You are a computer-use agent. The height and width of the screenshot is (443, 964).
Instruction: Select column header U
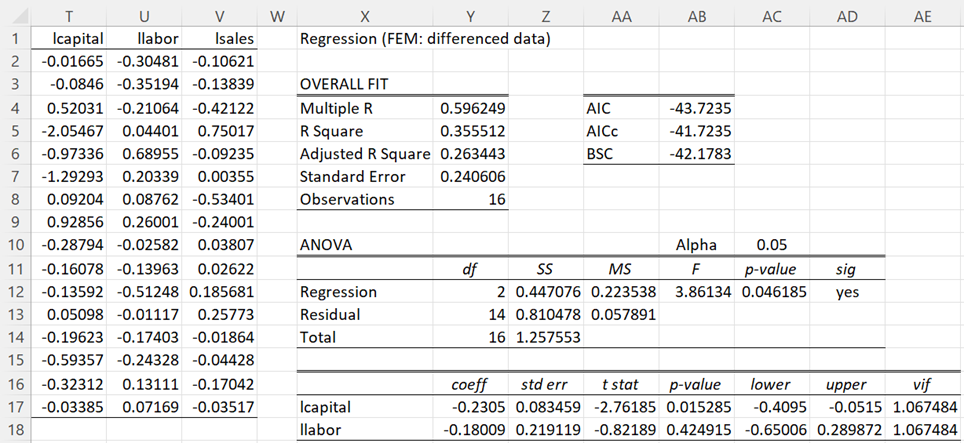tap(144, 17)
